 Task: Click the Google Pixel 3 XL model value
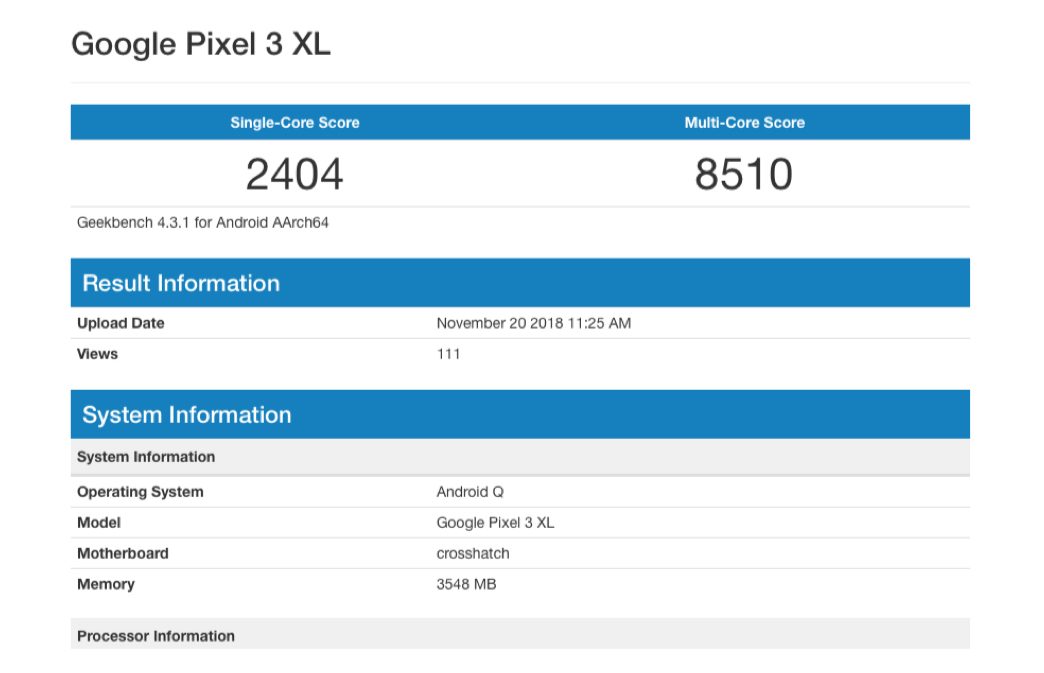(x=495, y=523)
